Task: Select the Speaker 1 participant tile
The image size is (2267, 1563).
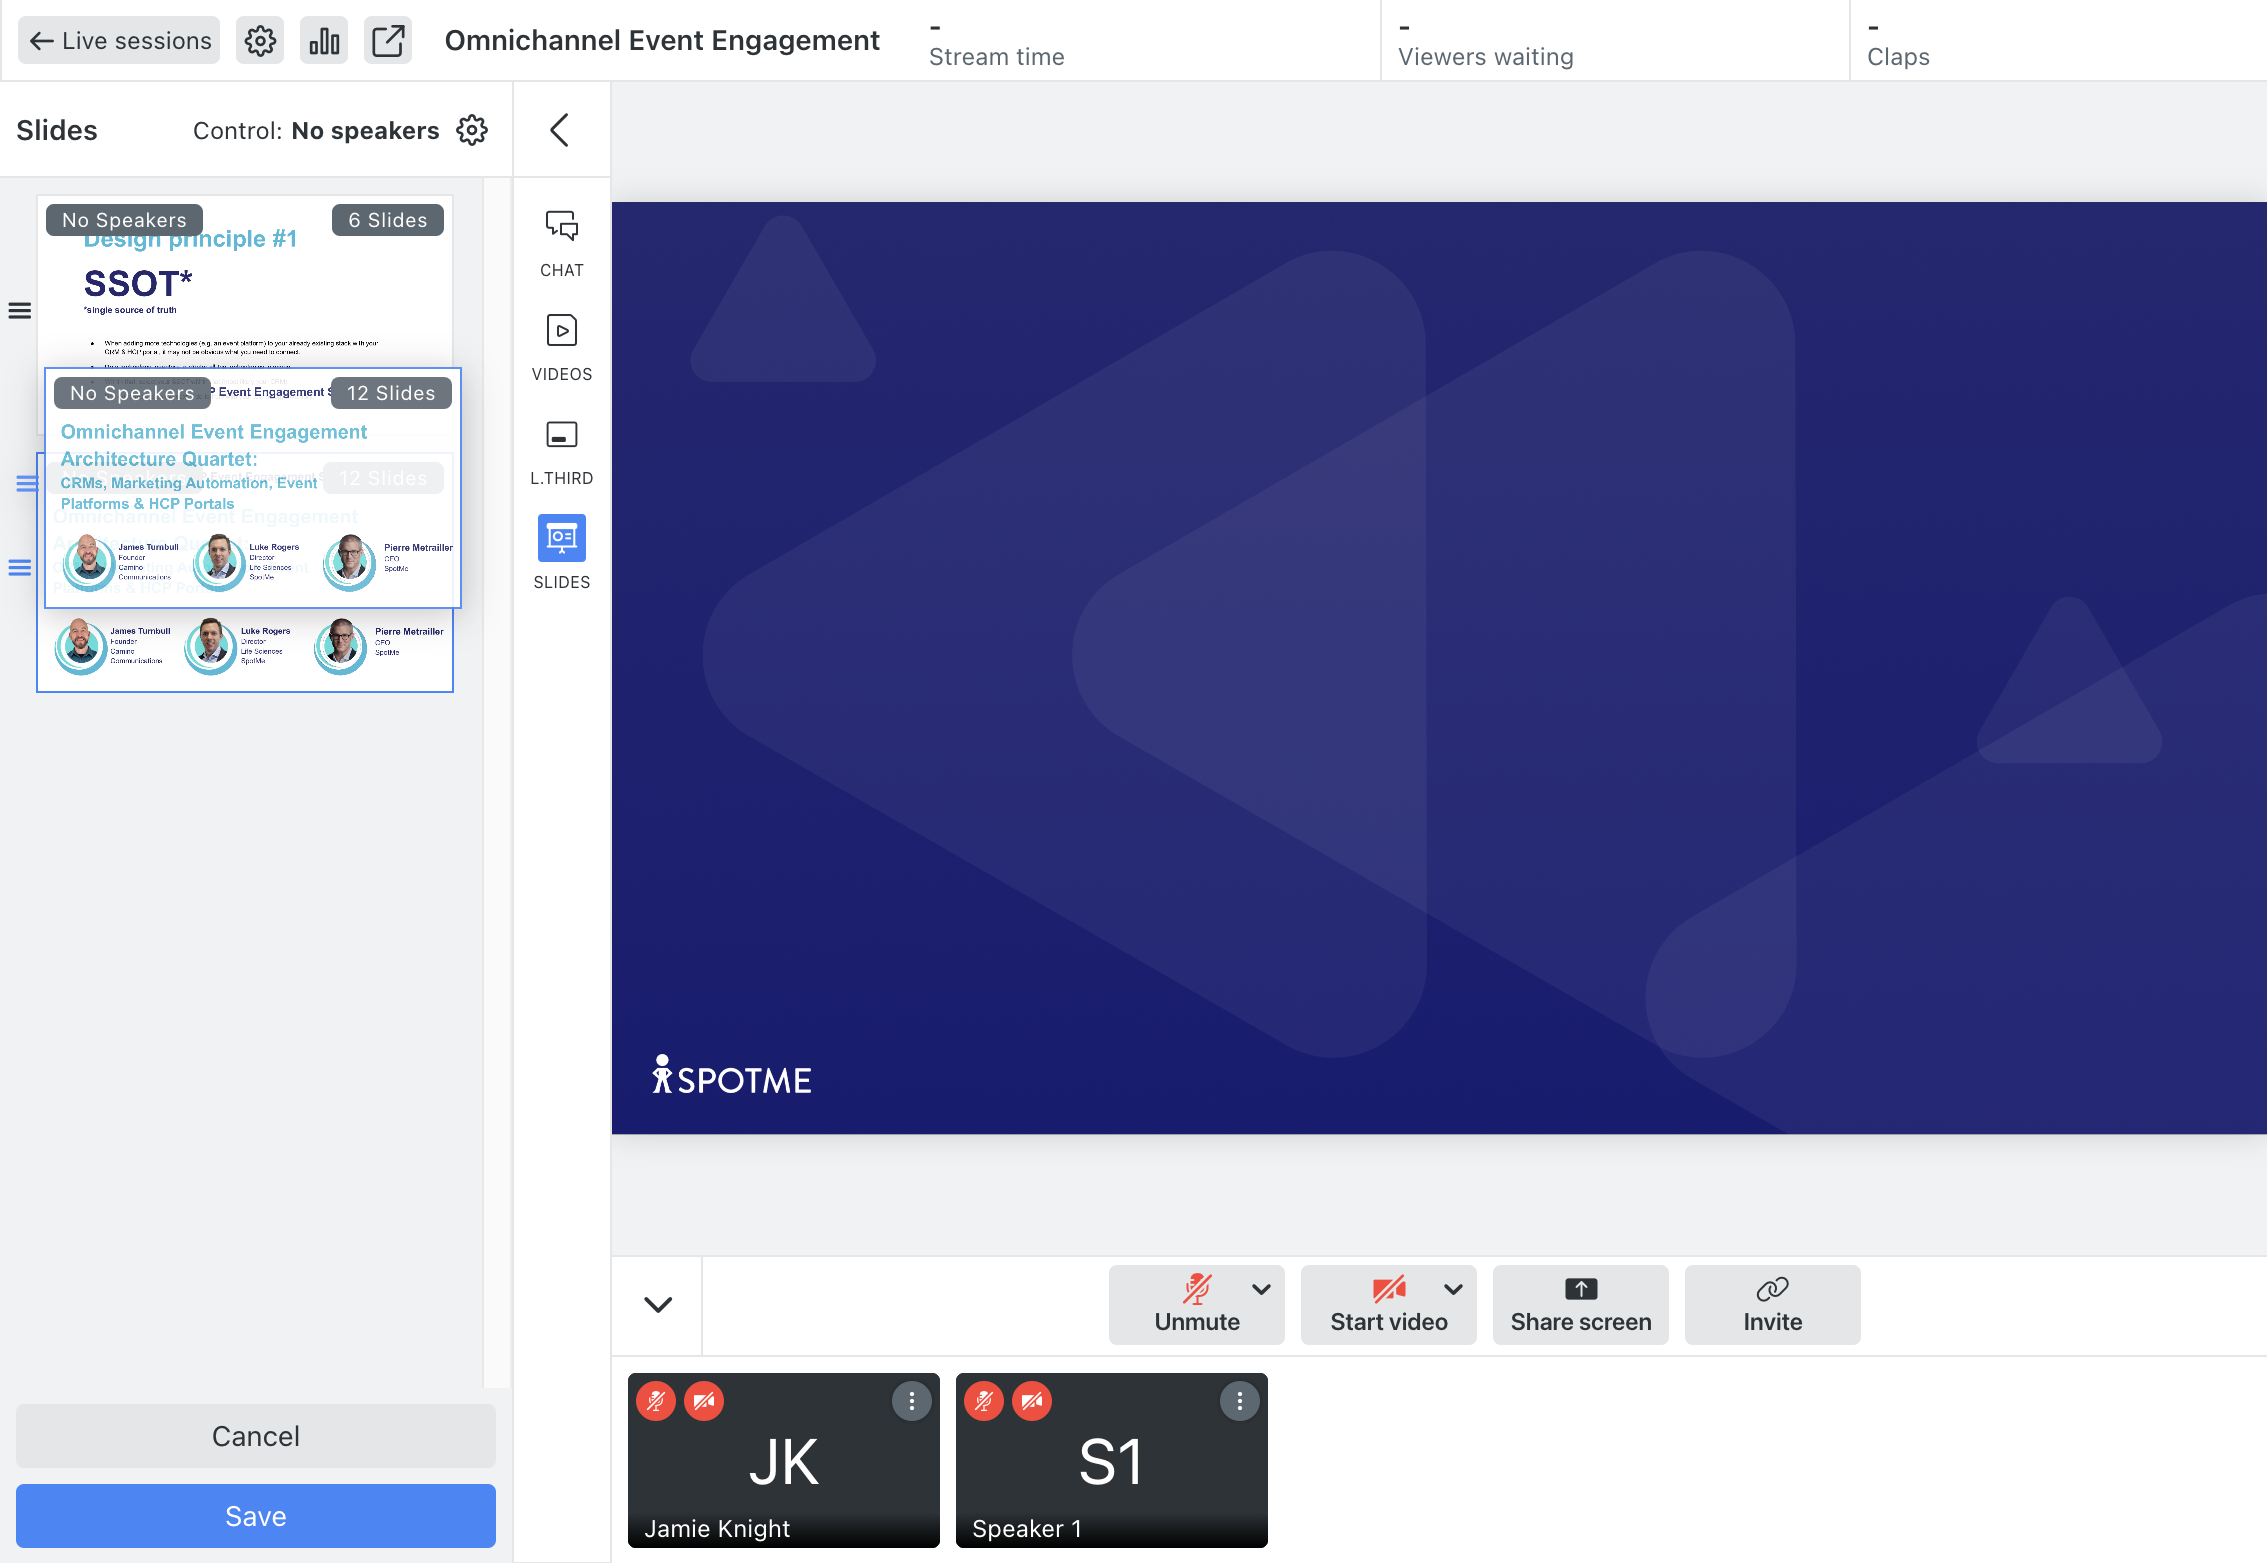Action: [1112, 1460]
